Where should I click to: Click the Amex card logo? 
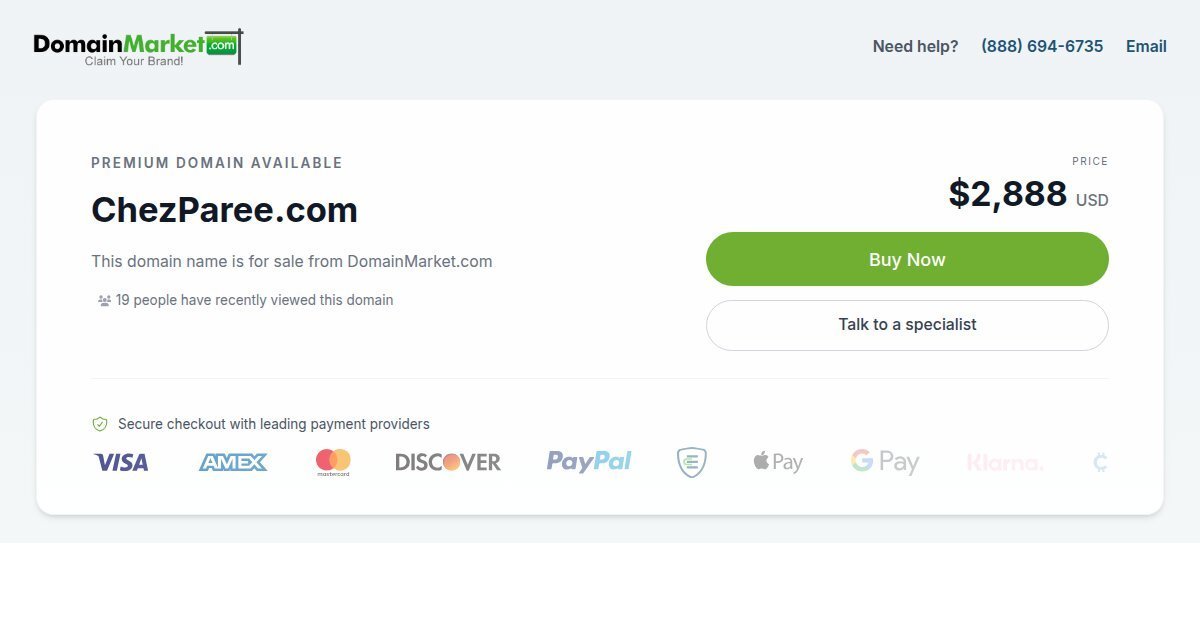click(233, 462)
